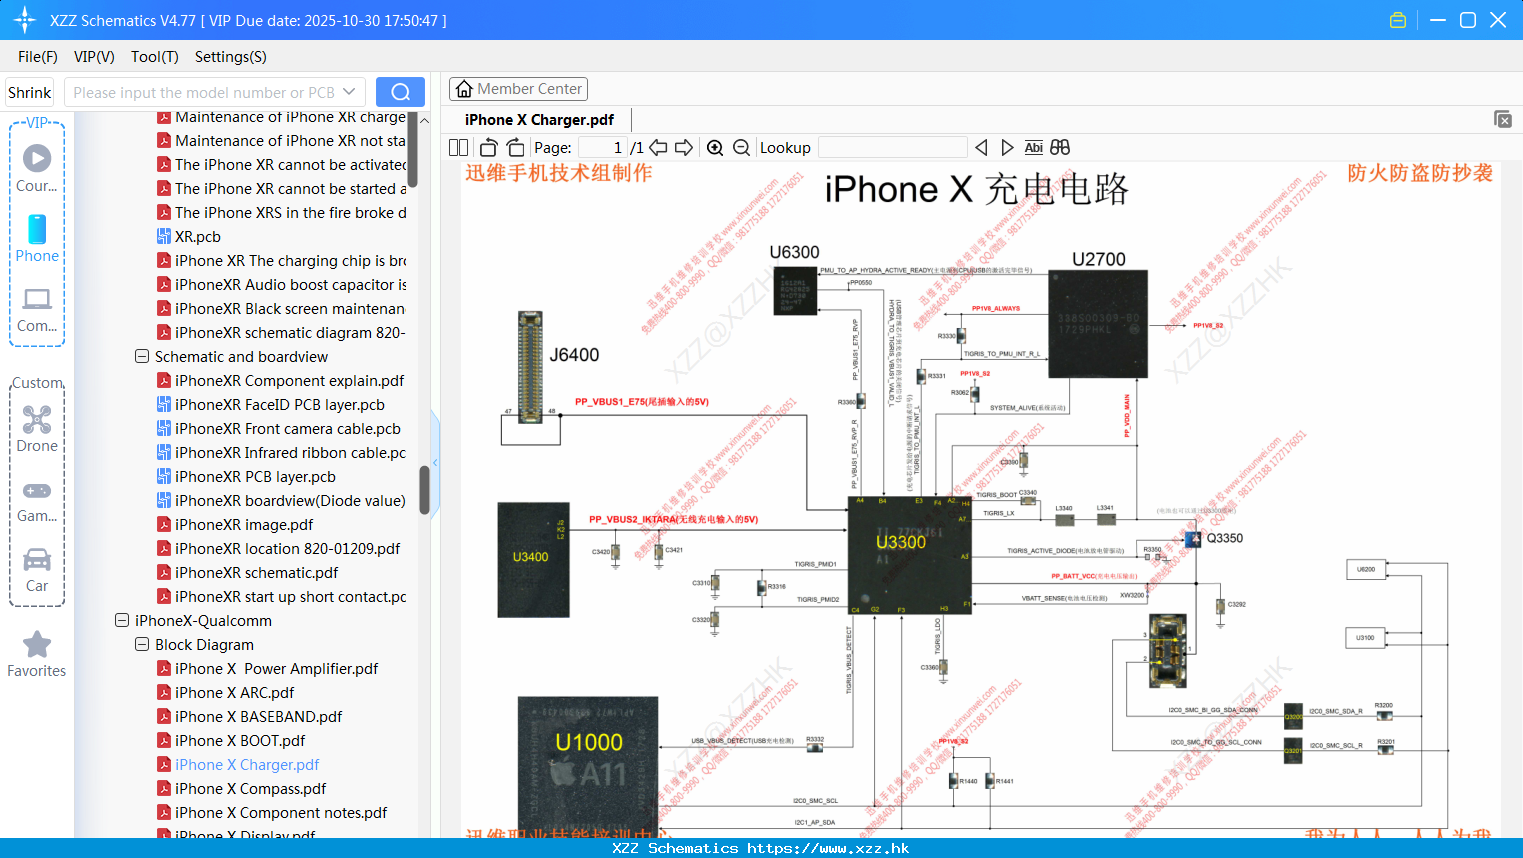Open the Course sidebar category
The width and height of the screenshot is (1523, 858).
(37, 169)
